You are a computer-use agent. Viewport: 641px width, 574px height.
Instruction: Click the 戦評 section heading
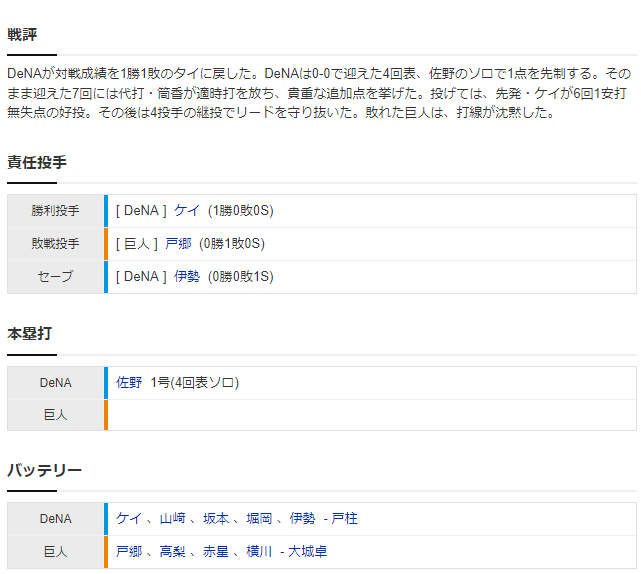pyautogui.click(x=22, y=35)
